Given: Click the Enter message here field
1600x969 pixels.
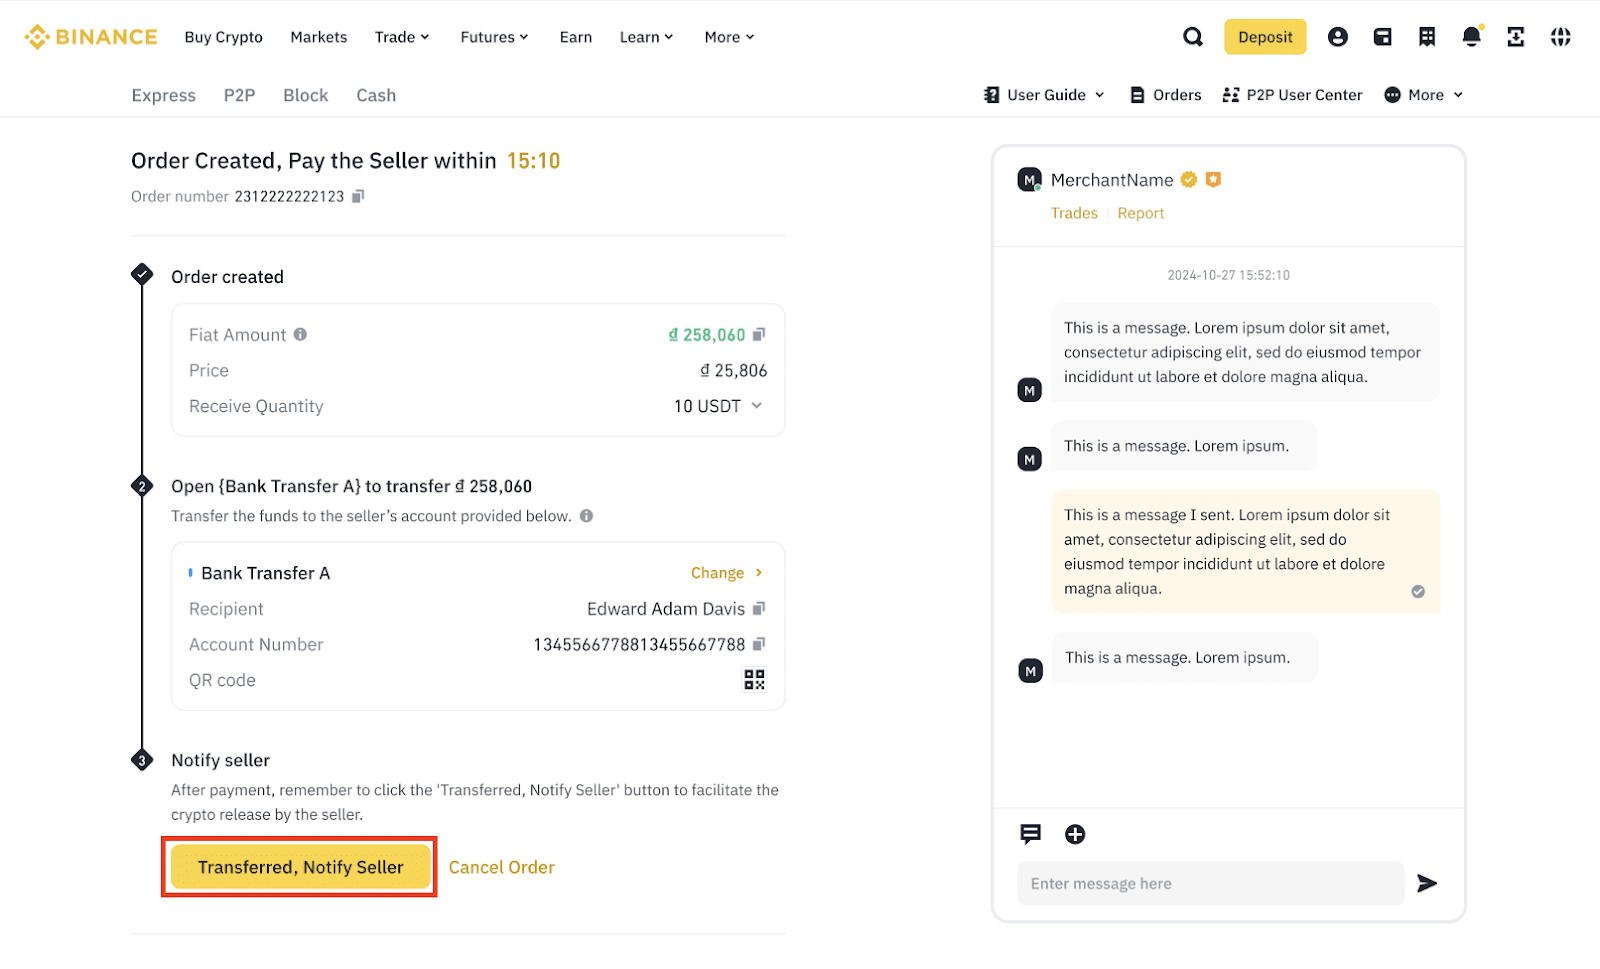Looking at the screenshot, I should (x=1210, y=883).
